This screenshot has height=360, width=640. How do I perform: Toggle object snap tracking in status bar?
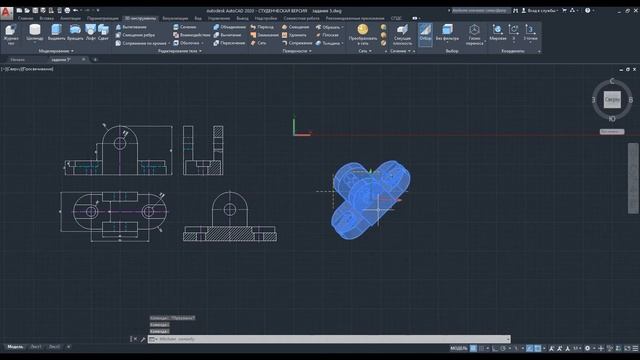pos(529,348)
